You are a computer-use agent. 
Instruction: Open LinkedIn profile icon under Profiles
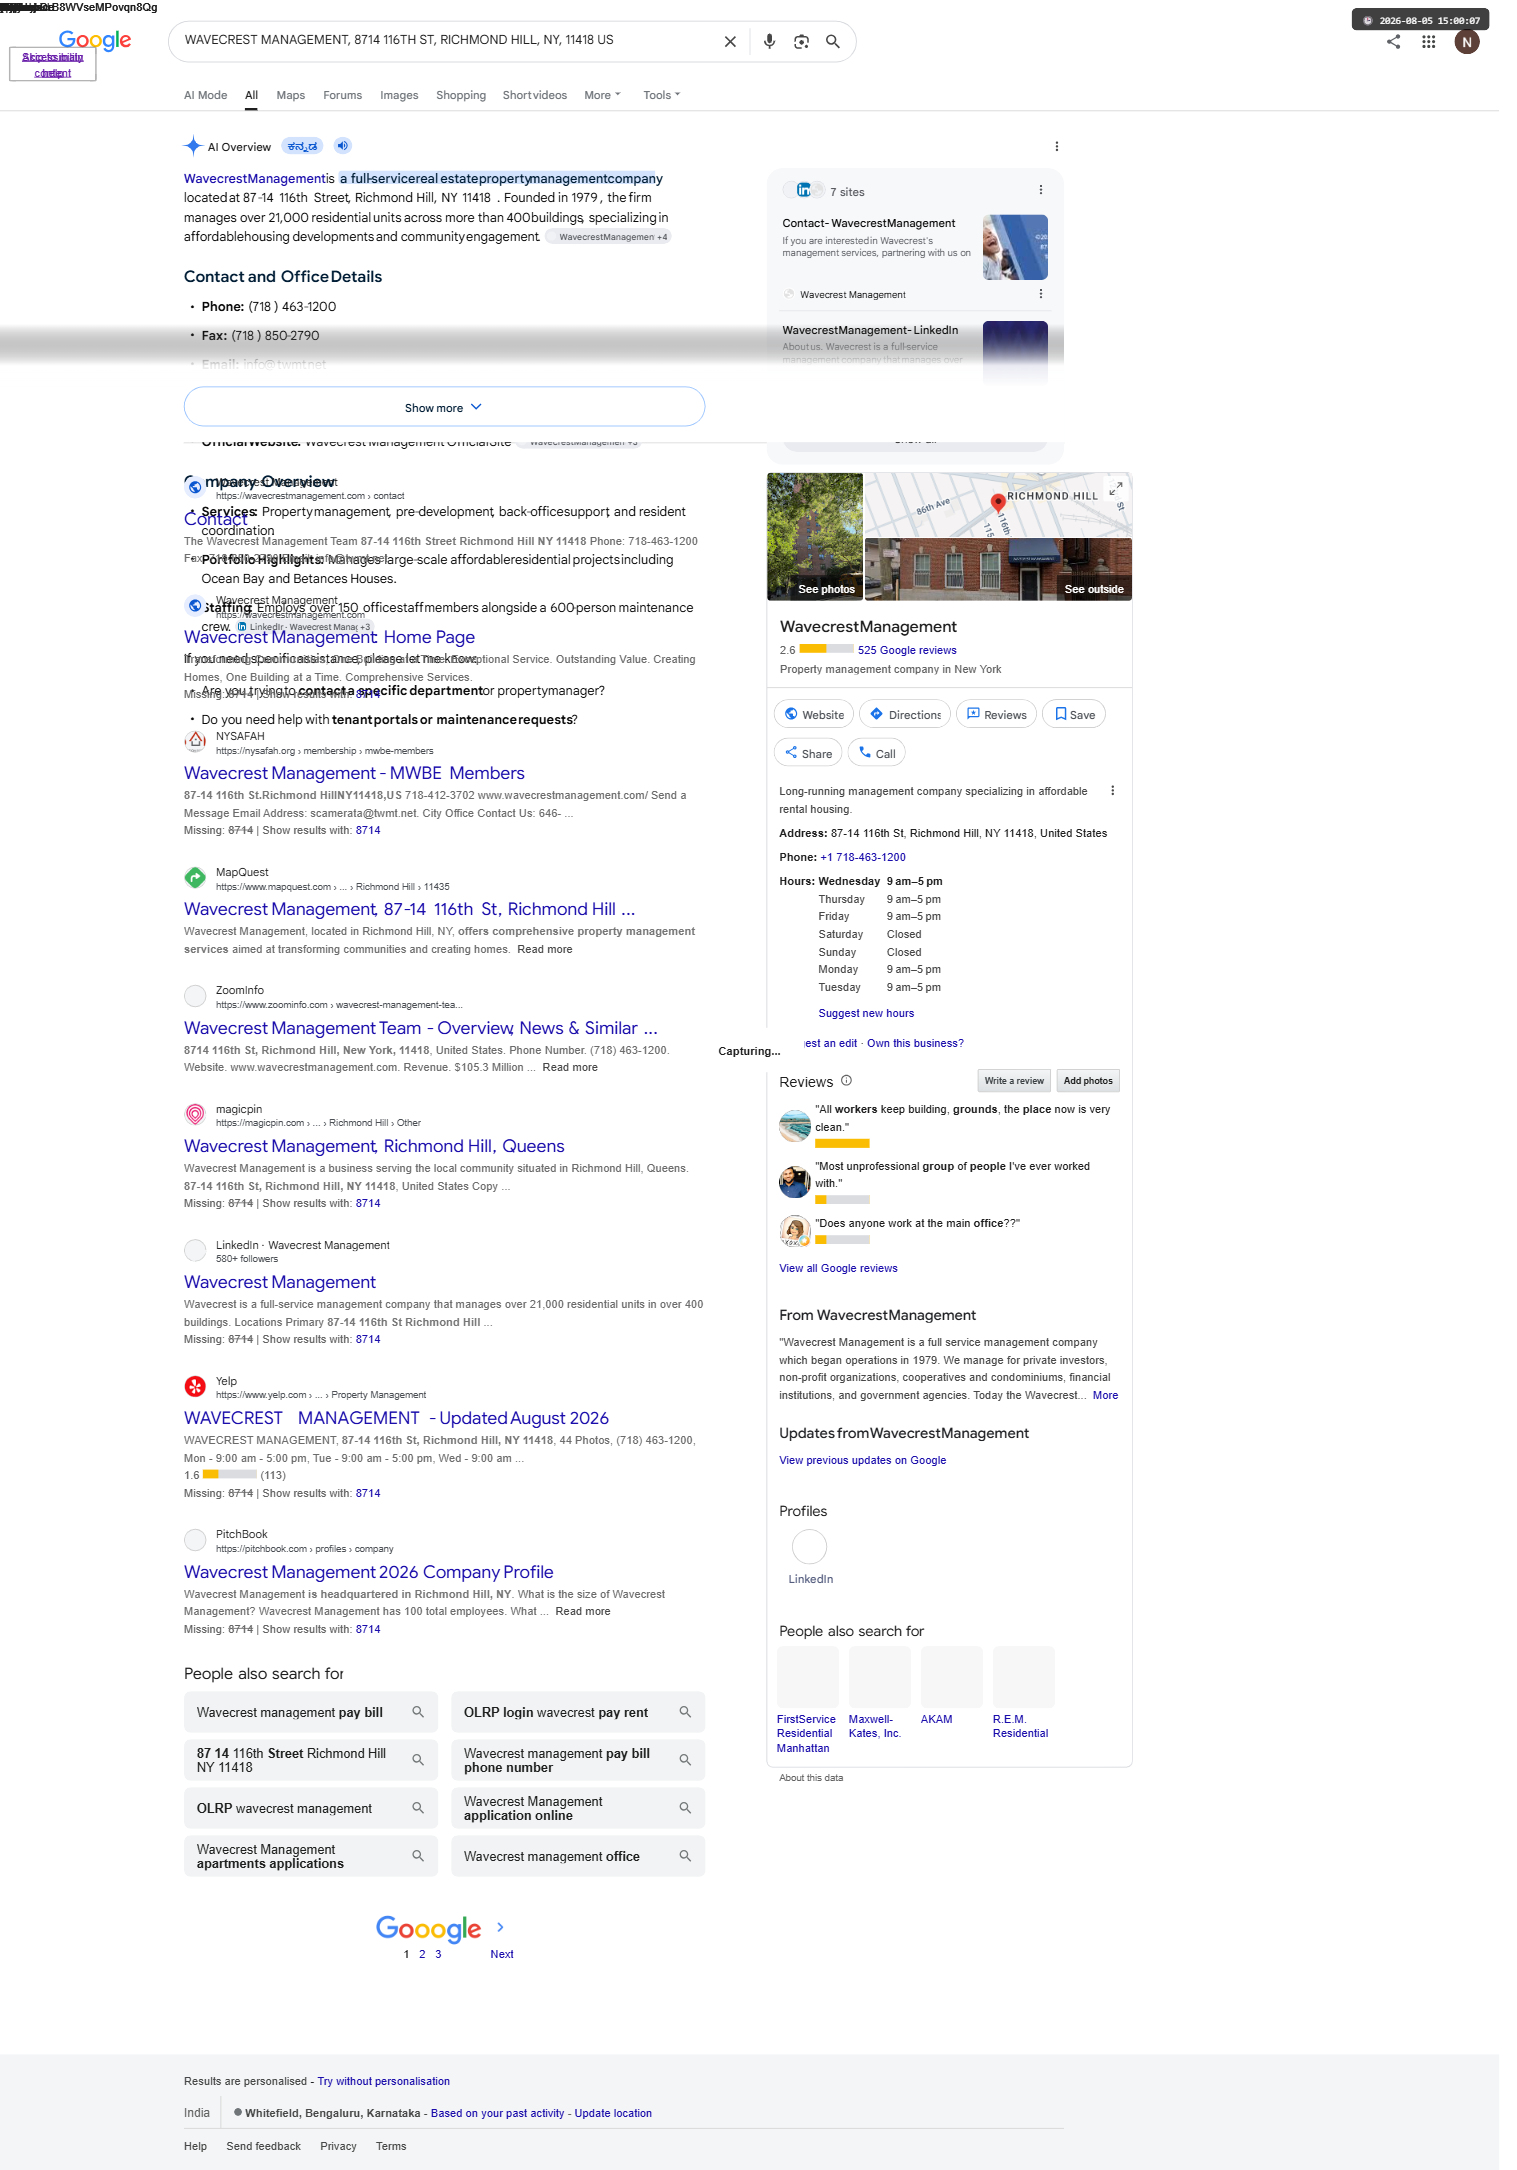(810, 1547)
